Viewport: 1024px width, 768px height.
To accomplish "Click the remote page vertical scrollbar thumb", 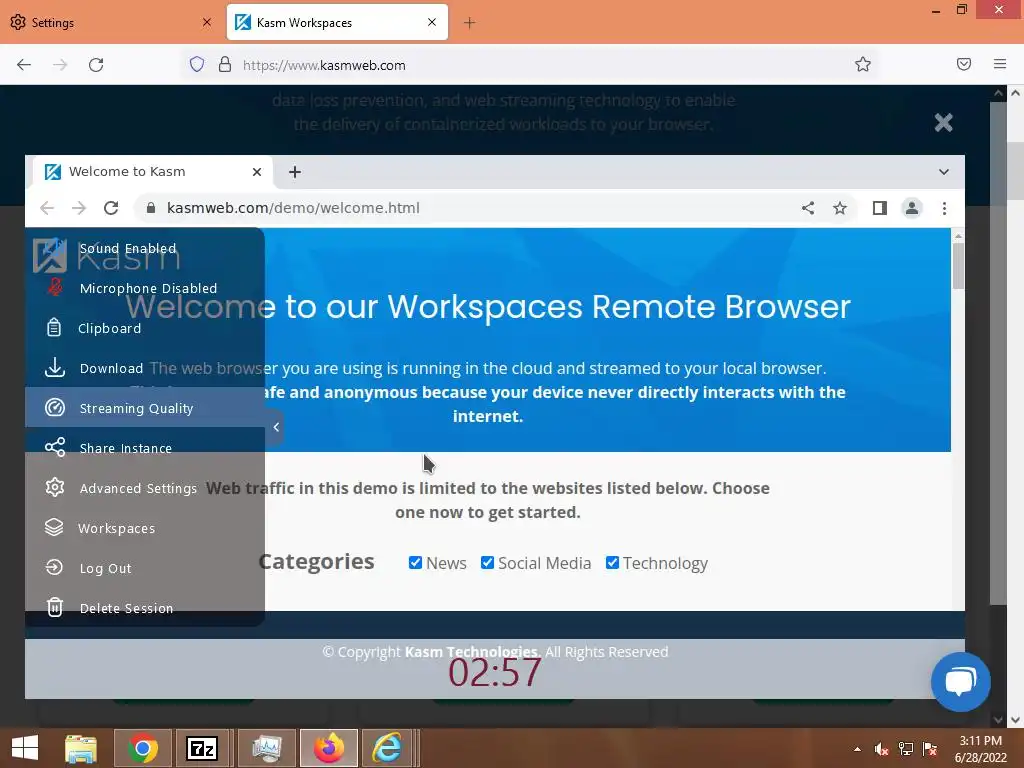I will point(958,264).
